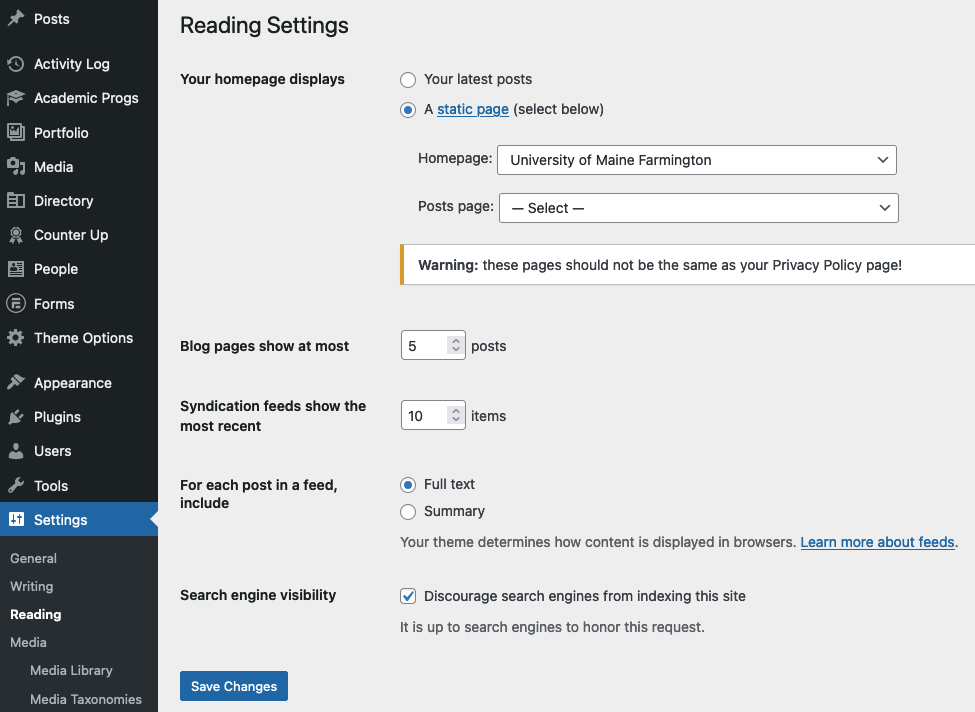Click the Appearance paintbrush icon
Image resolution: width=975 pixels, height=712 pixels.
[x=16, y=382]
